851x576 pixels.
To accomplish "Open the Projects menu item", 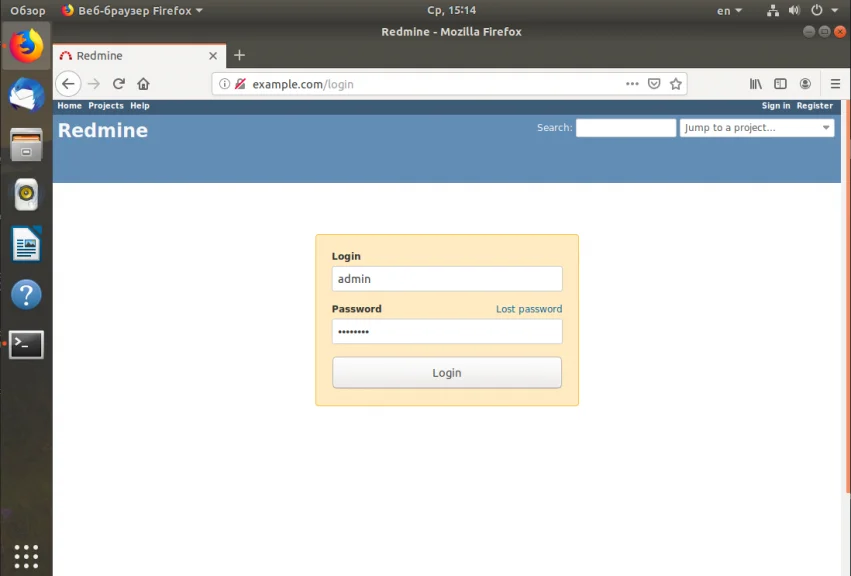I will click(x=106, y=106).
